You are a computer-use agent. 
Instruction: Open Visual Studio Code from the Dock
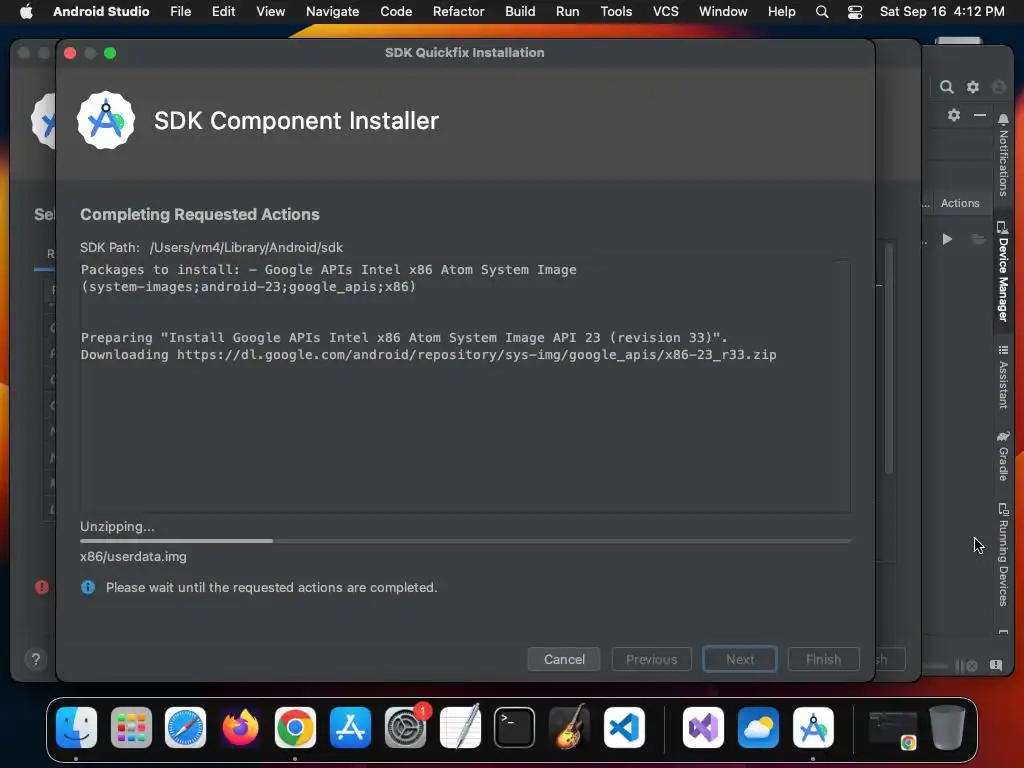tap(624, 728)
